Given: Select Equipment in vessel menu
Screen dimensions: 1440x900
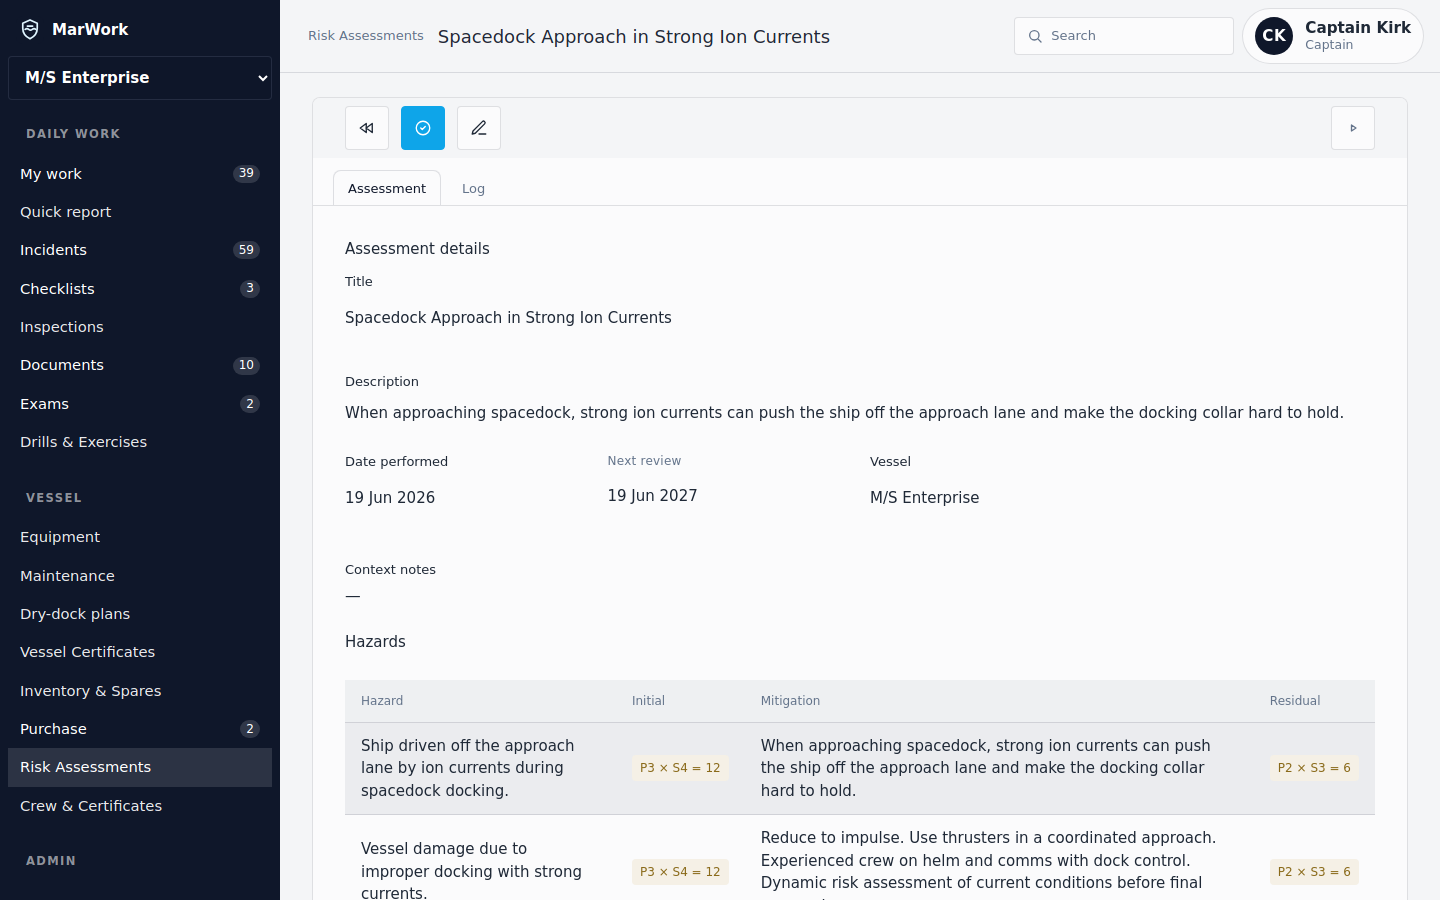Looking at the screenshot, I should (140, 537).
